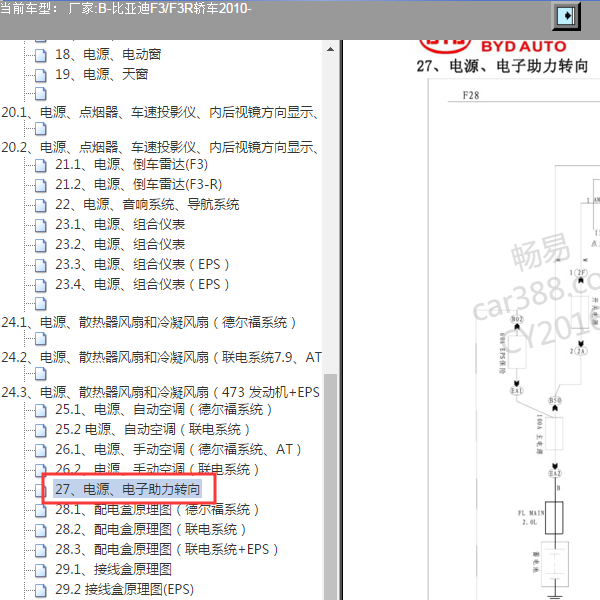Click page icon beside 19、电源、天窗
The image size is (600, 600).
tap(41, 75)
